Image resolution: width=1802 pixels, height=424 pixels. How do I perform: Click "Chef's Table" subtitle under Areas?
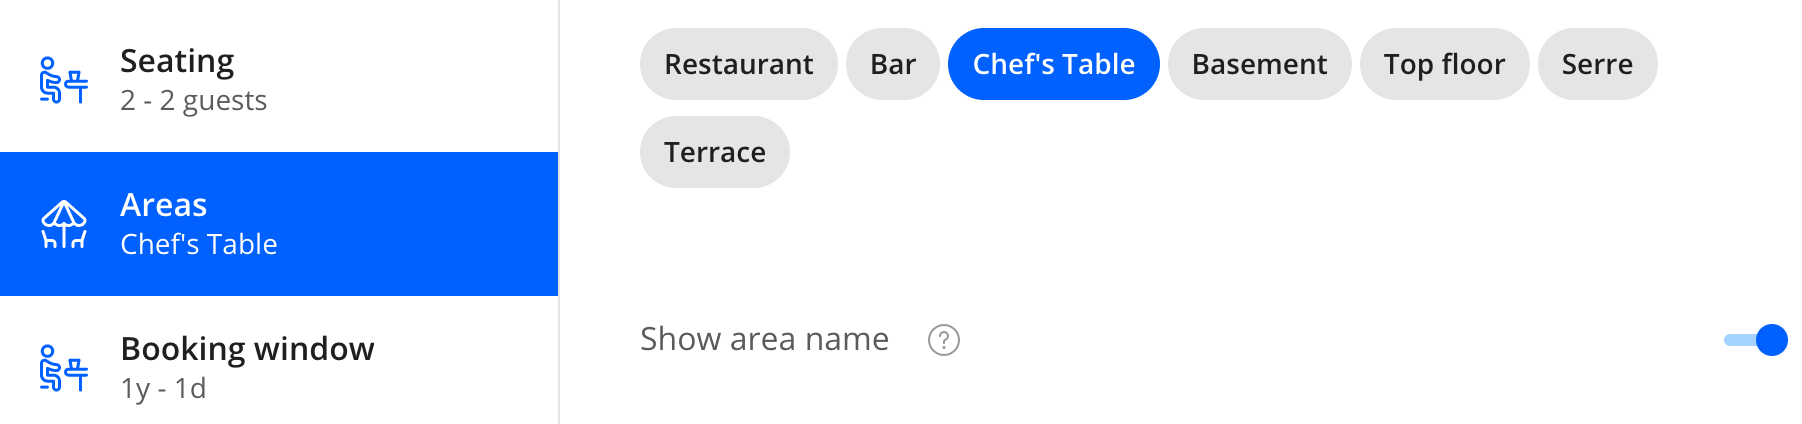tap(198, 244)
